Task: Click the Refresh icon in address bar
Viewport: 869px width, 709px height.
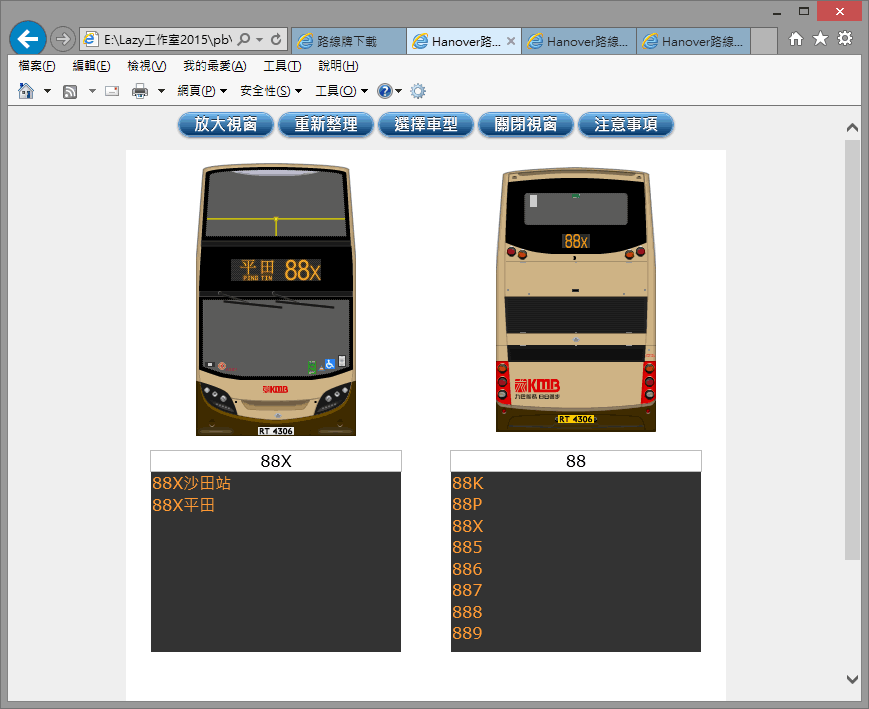Action: pyautogui.click(x=276, y=39)
